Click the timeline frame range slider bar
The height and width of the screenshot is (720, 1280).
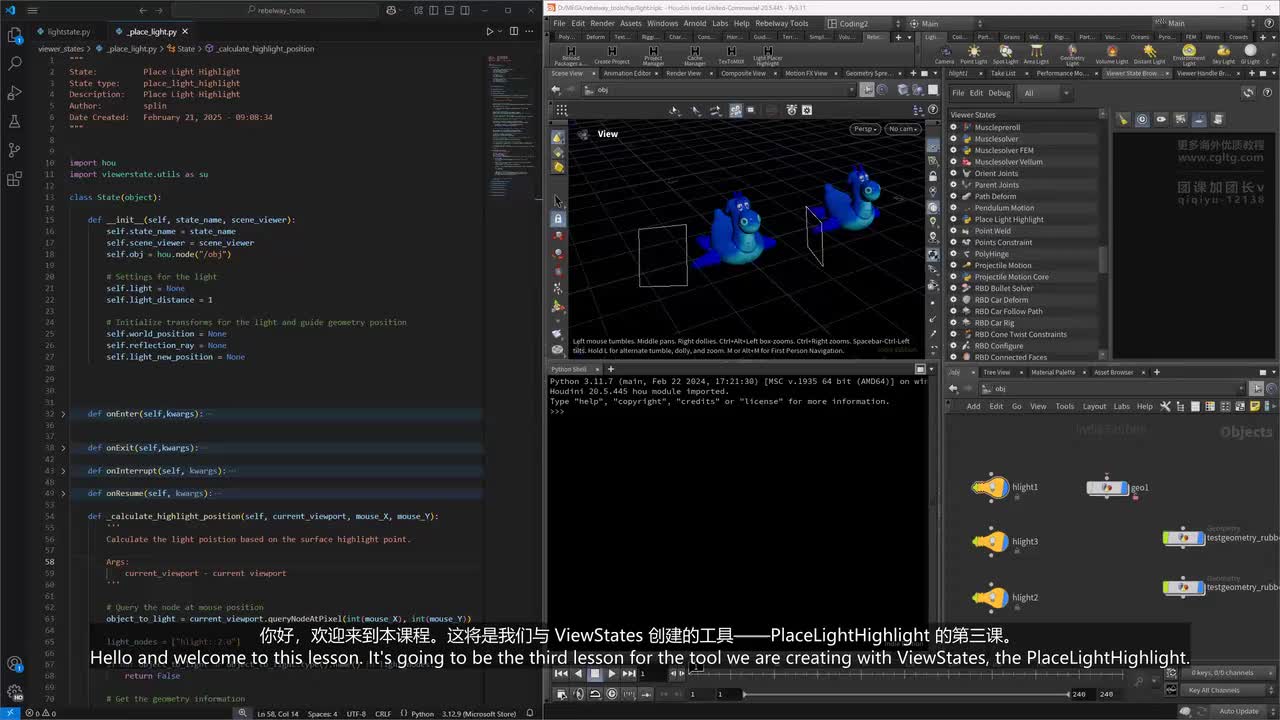pos(905,694)
